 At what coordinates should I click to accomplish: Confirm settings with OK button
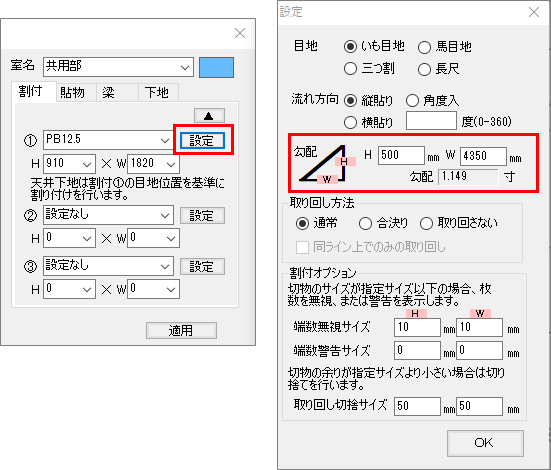pyautogui.click(x=485, y=443)
